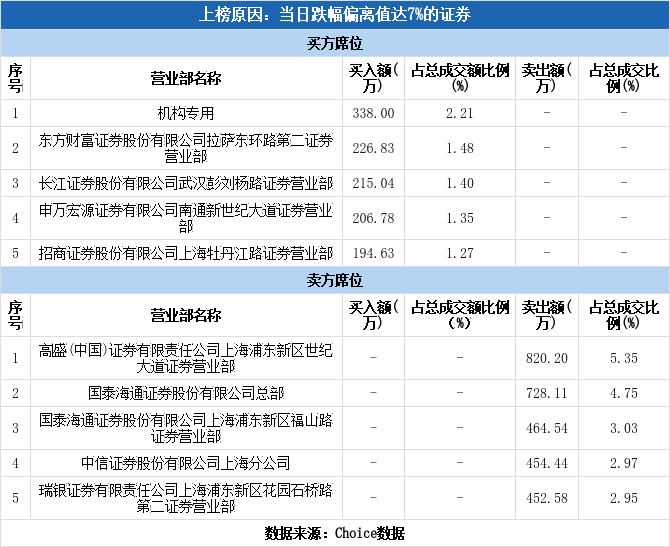This screenshot has width=670, height=547.
Task: Click buy amount 215.04
Action: 373,183
